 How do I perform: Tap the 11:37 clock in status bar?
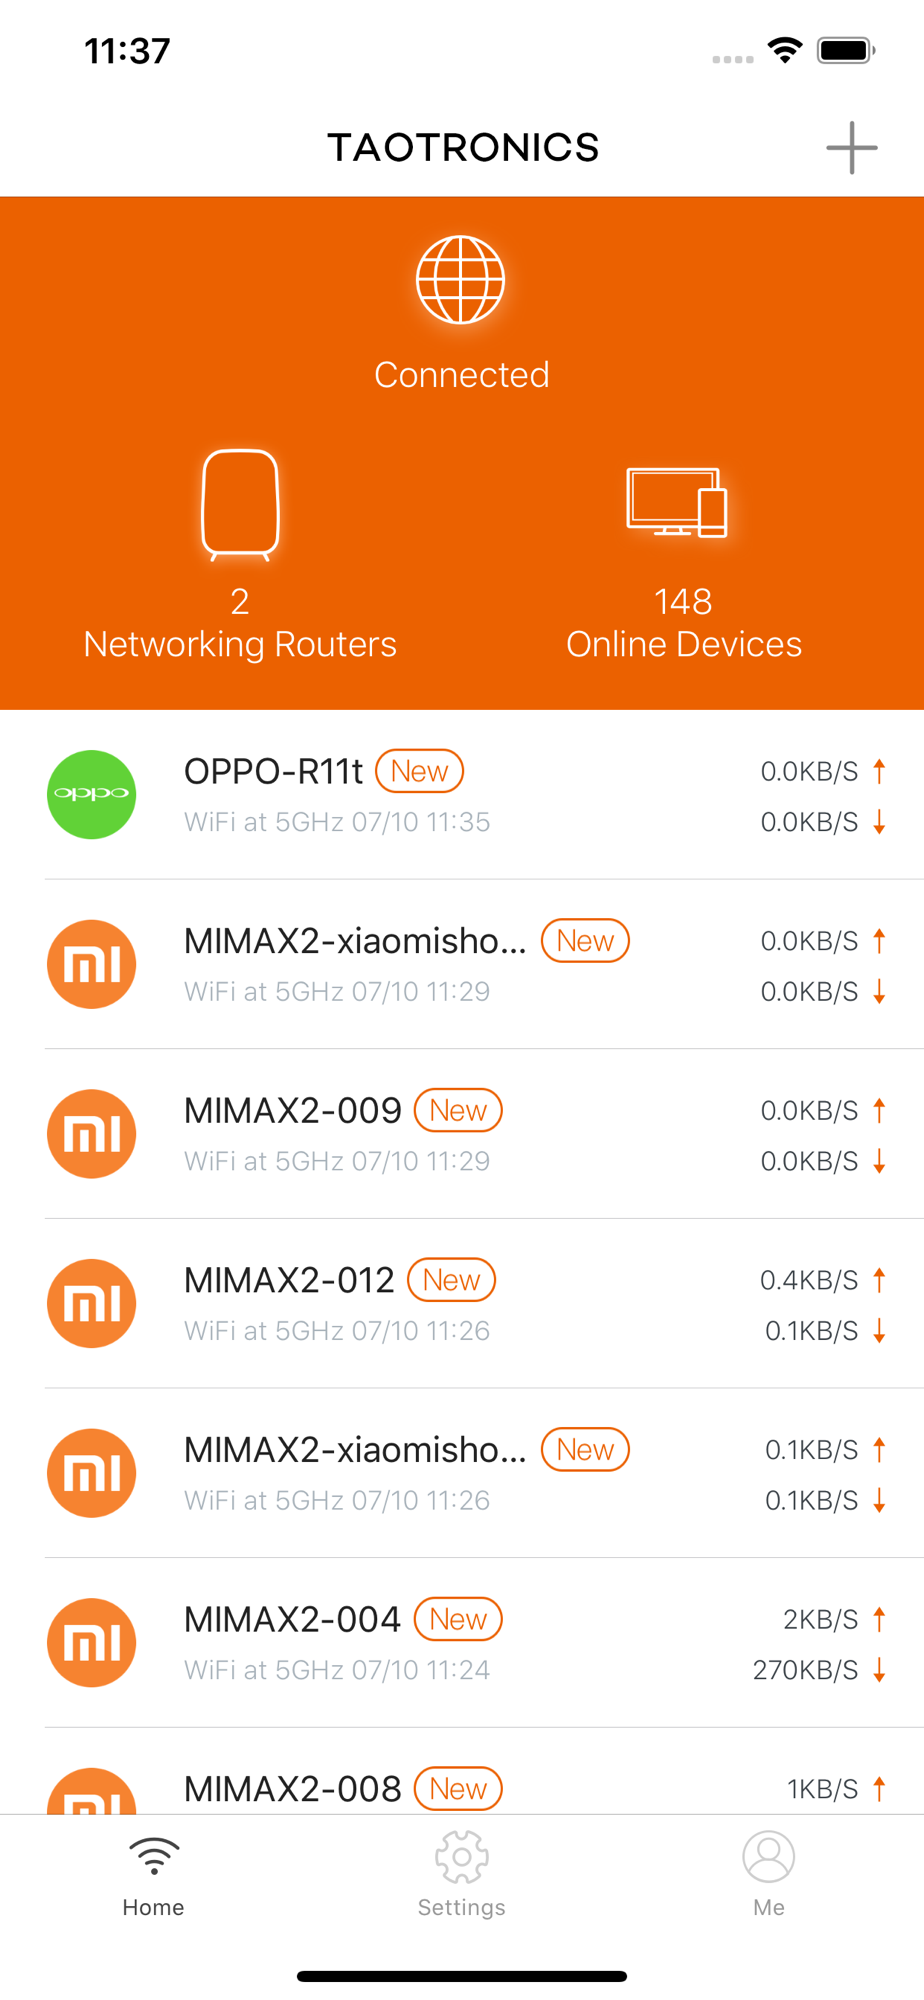point(127,51)
